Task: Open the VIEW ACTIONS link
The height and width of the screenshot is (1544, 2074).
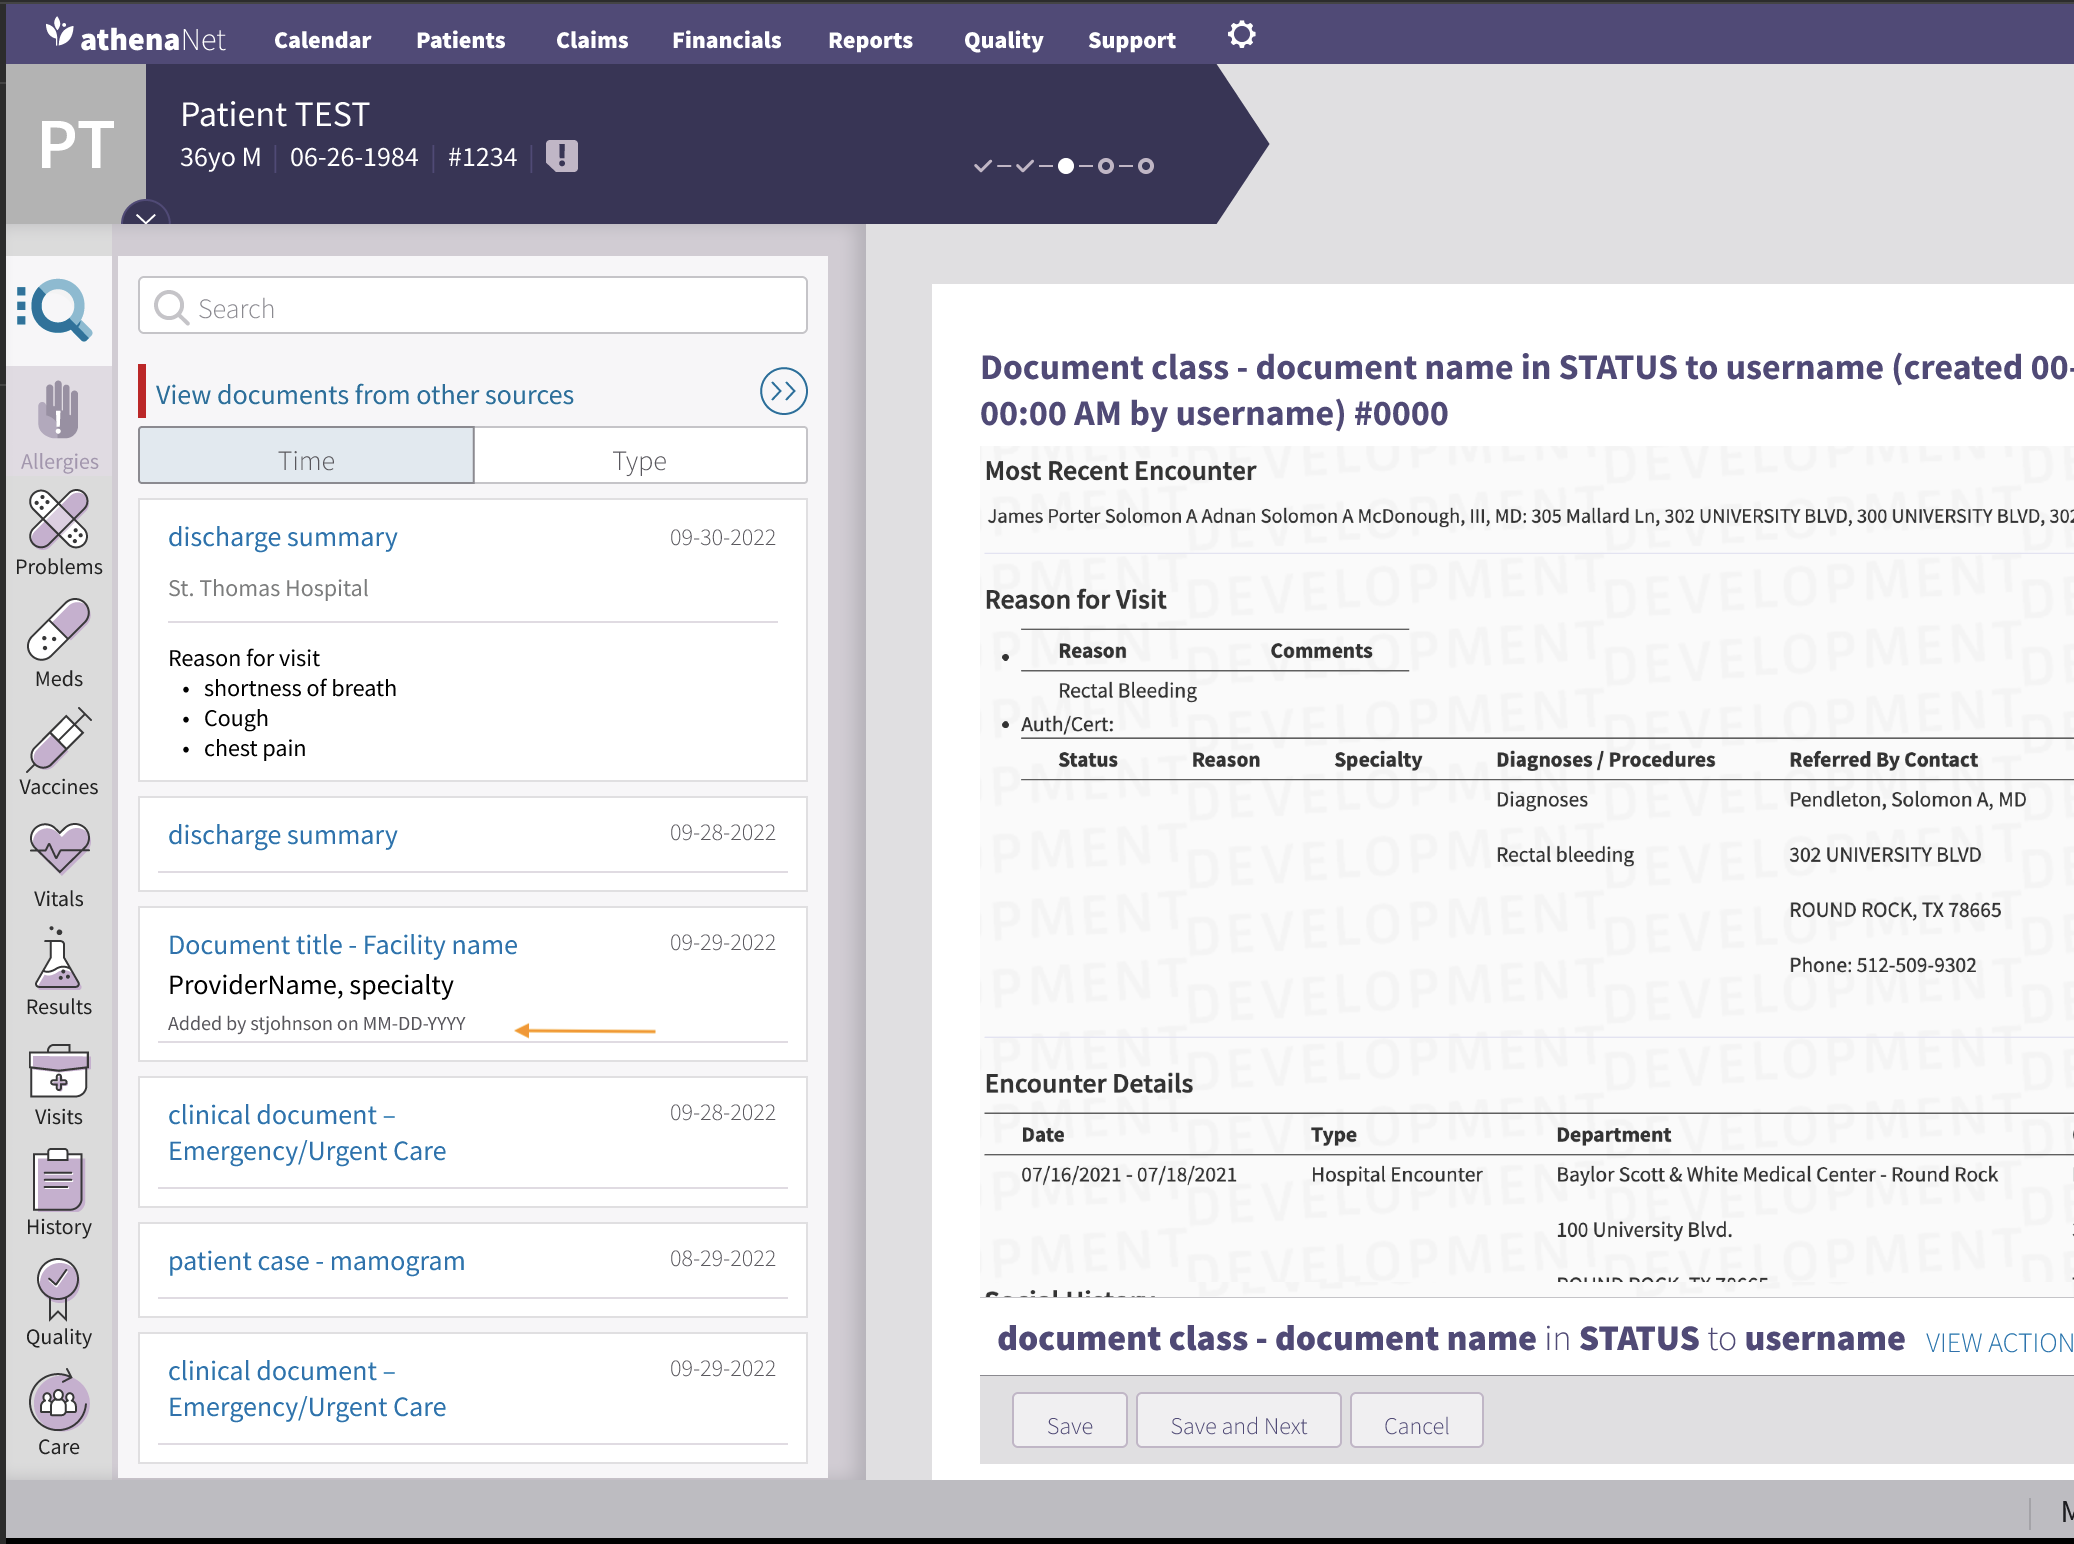Action: (2000, 1342)
